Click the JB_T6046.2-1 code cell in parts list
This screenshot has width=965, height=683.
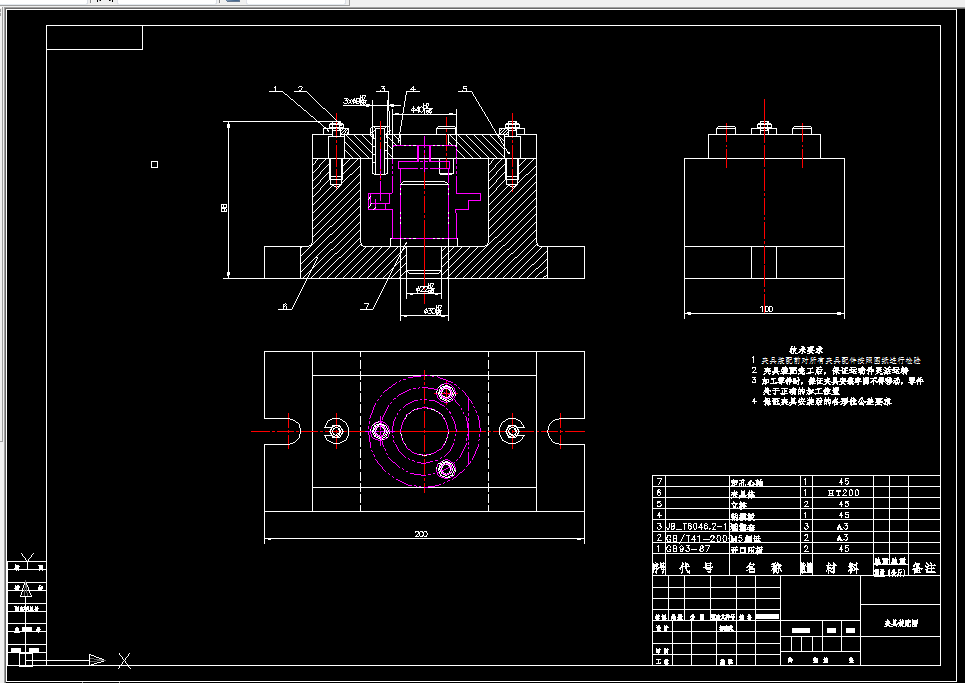coord(697,526)
